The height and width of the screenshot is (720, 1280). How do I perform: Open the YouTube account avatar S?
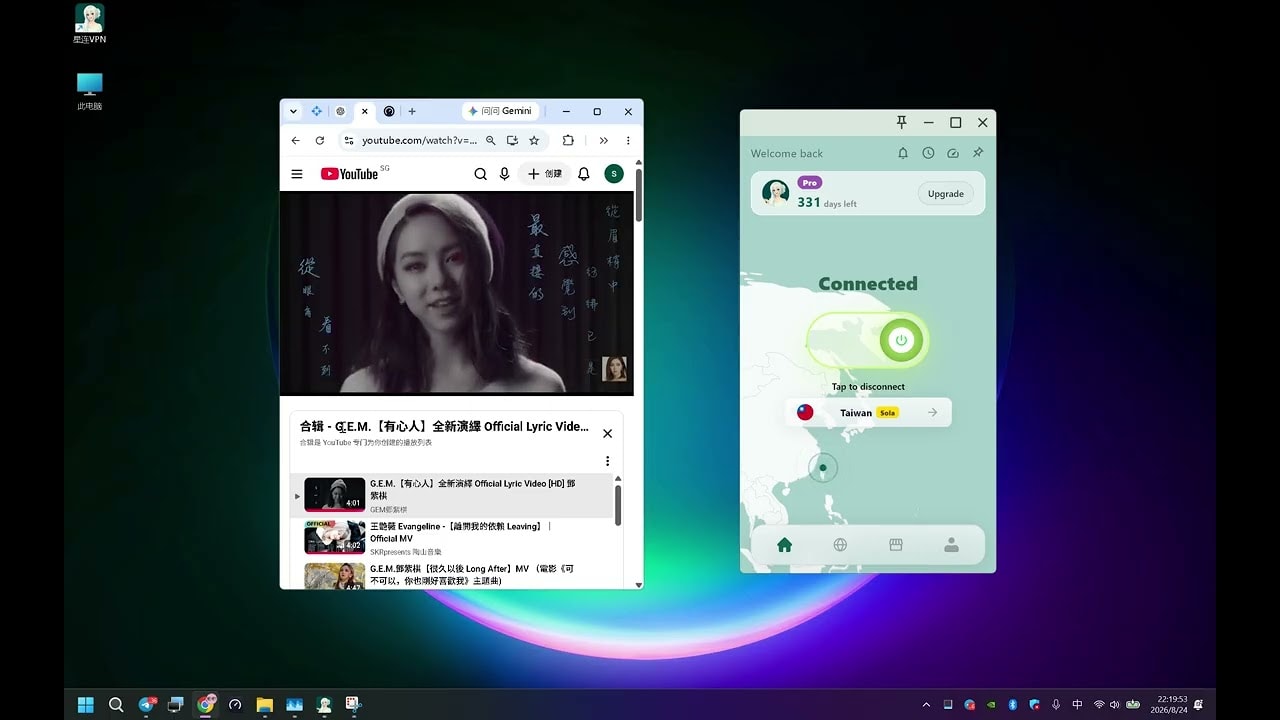(614, 174)
